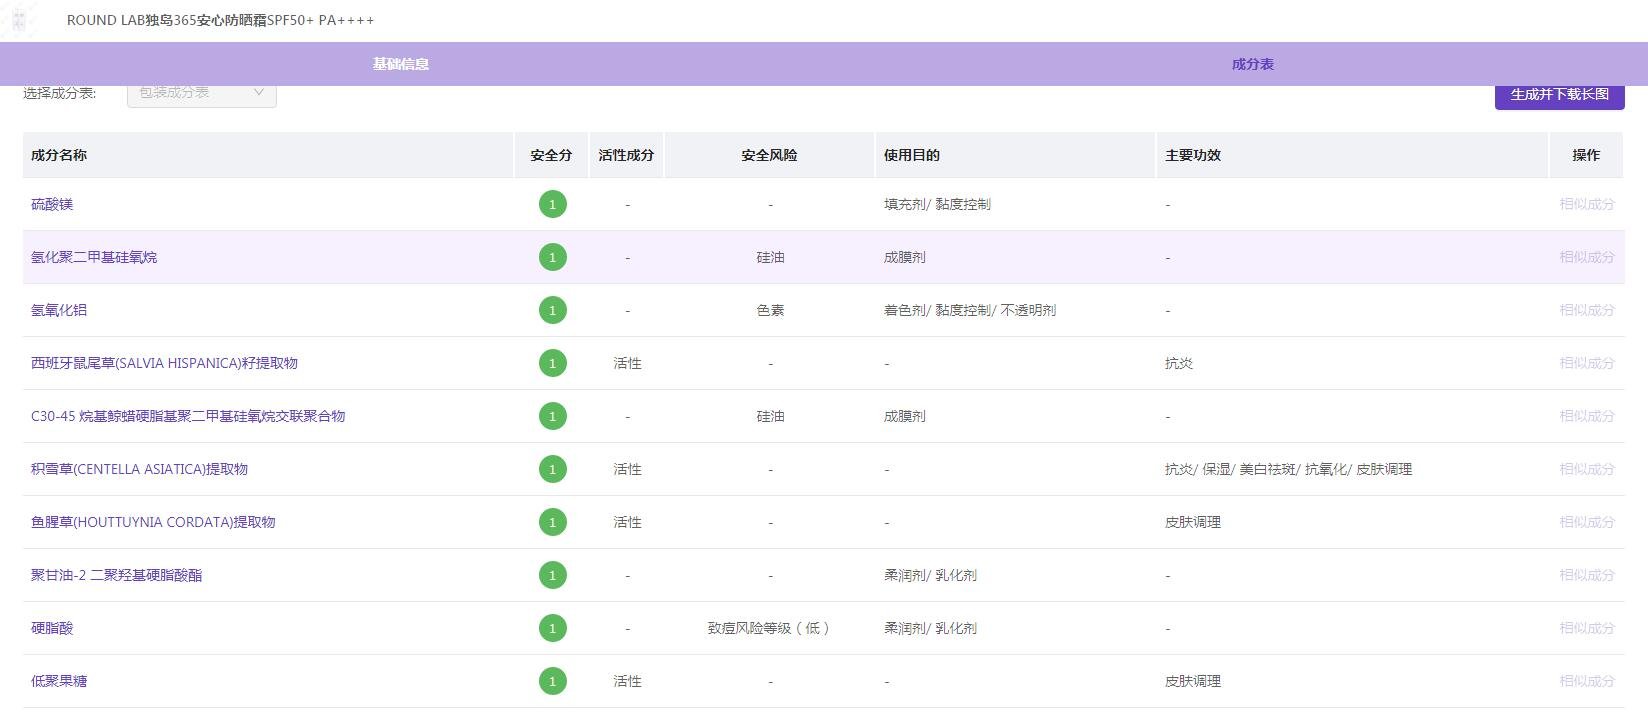Click the green safety score badge for 氢氧化铝
Screen dimensions: 1648x712
(552, 310)
